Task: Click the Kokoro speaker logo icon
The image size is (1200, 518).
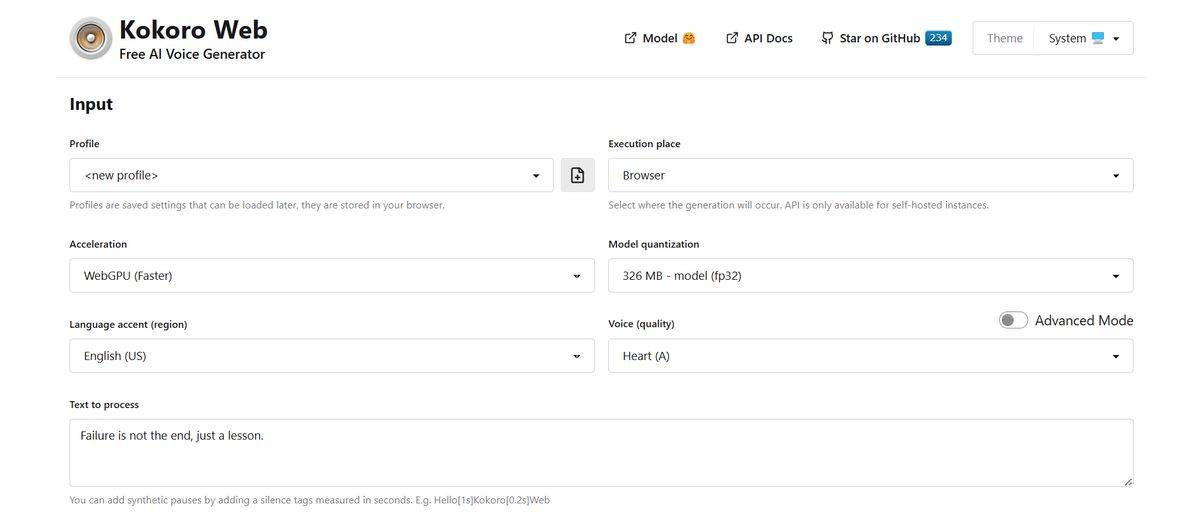Action: (x=91, y=39)
